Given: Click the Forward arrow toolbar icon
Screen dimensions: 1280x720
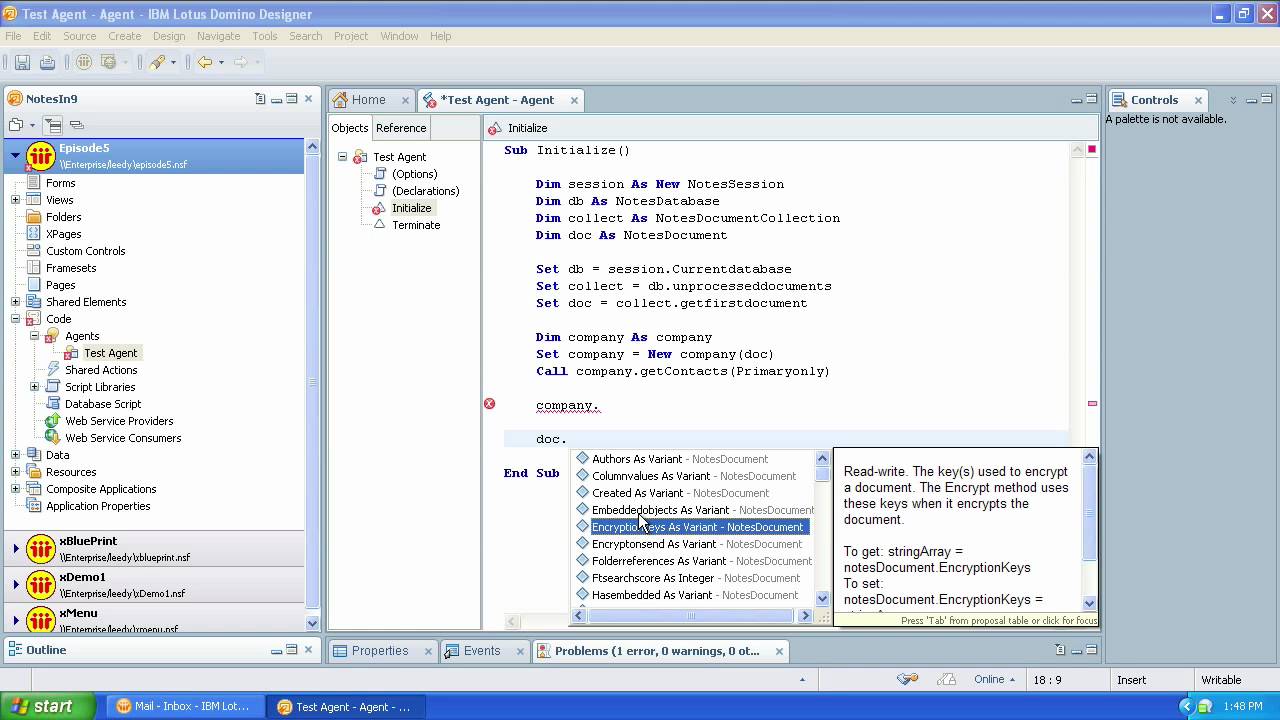Looking at the screenshot, I should tap(240, 62).
